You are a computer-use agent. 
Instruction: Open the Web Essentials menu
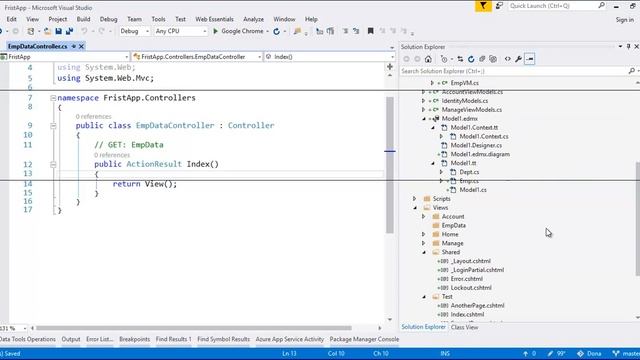(x=214, y=19)
